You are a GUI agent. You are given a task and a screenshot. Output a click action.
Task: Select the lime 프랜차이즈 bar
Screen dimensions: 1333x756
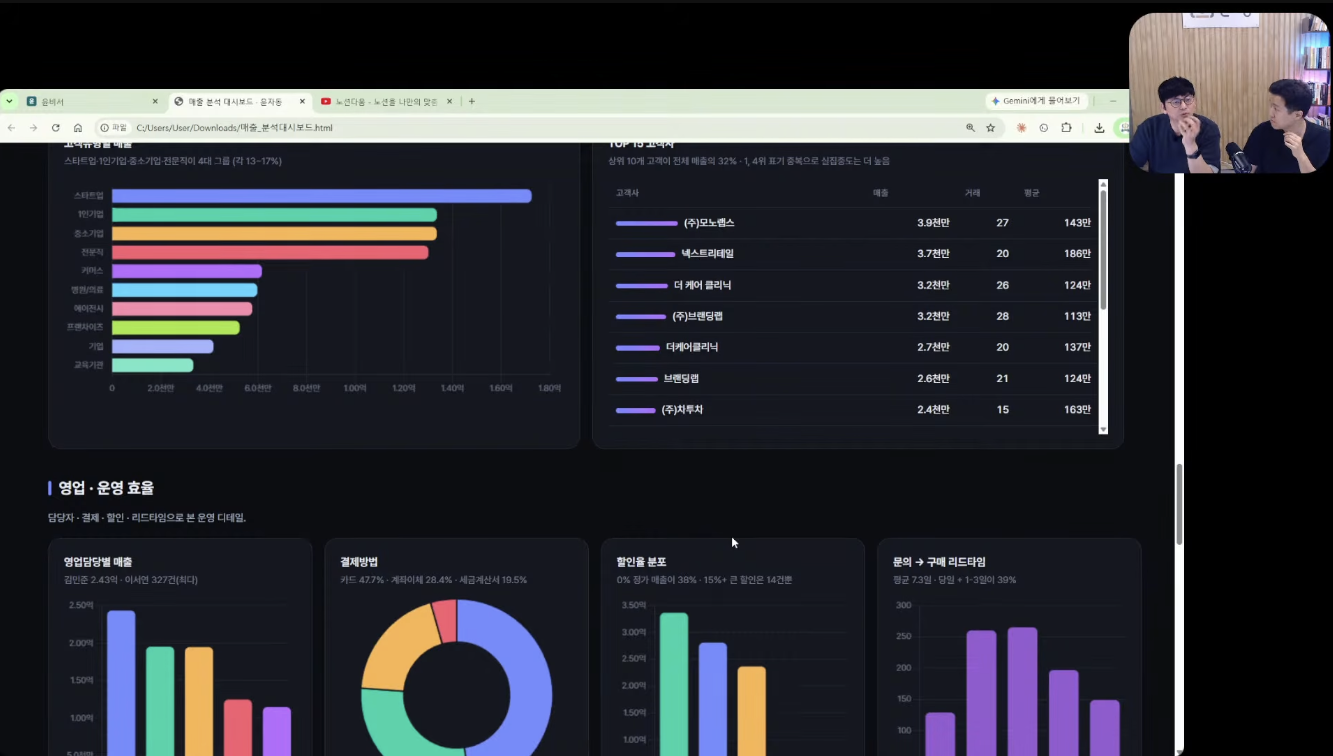(176, 327)
